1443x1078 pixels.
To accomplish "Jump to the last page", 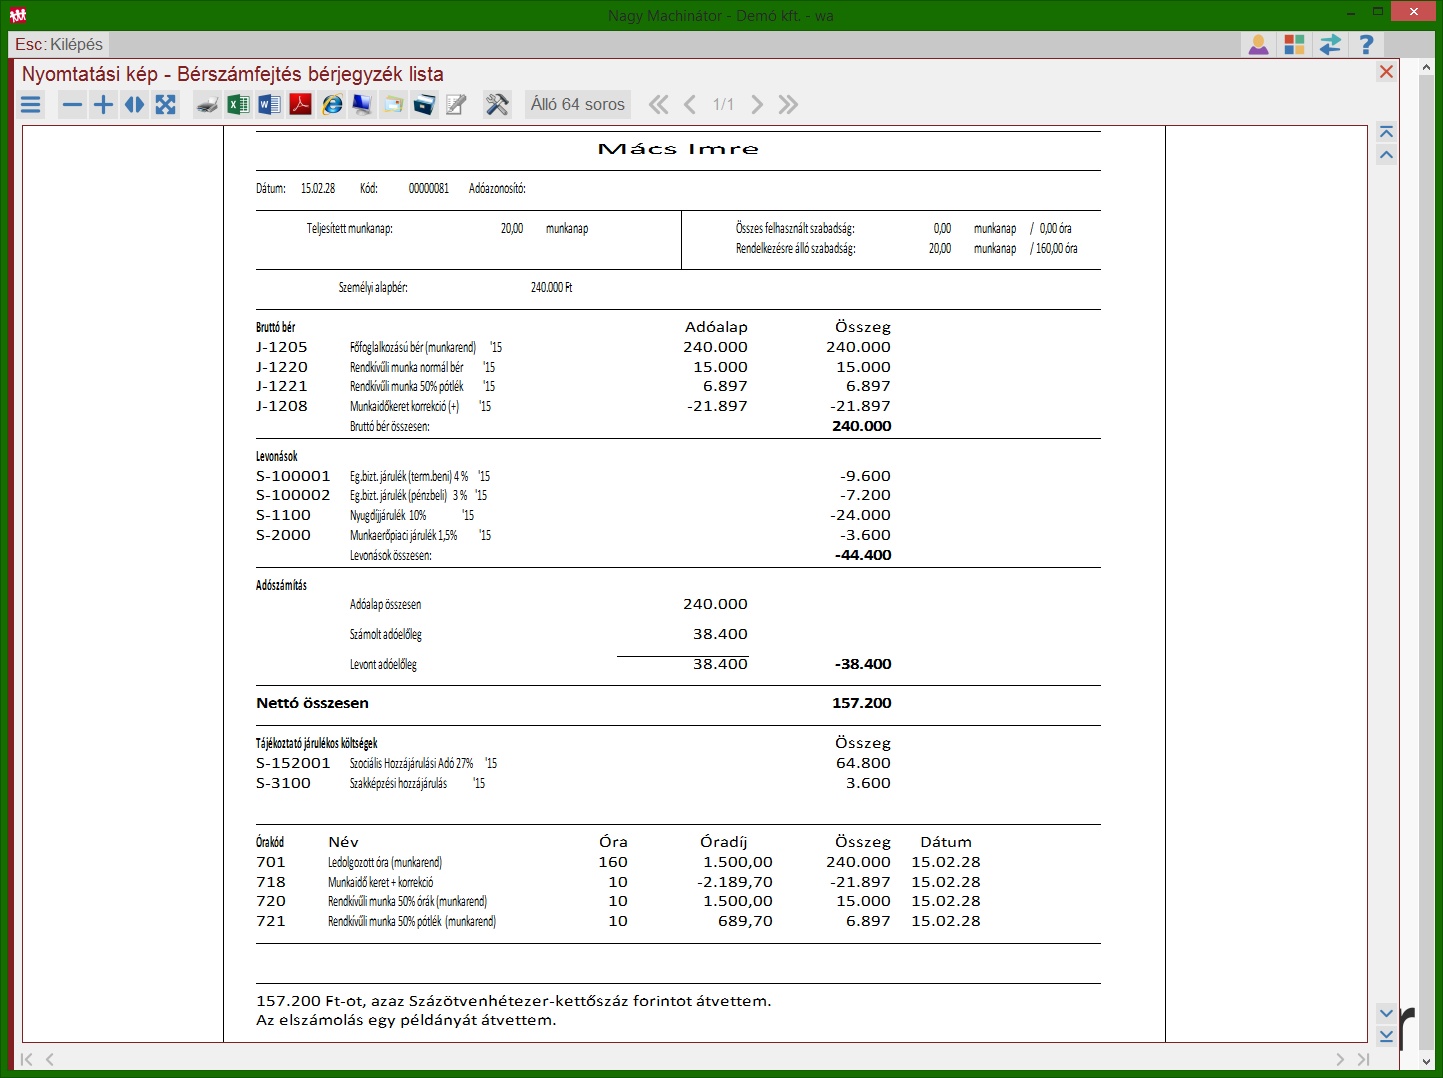I will click(x=788, y=104).
